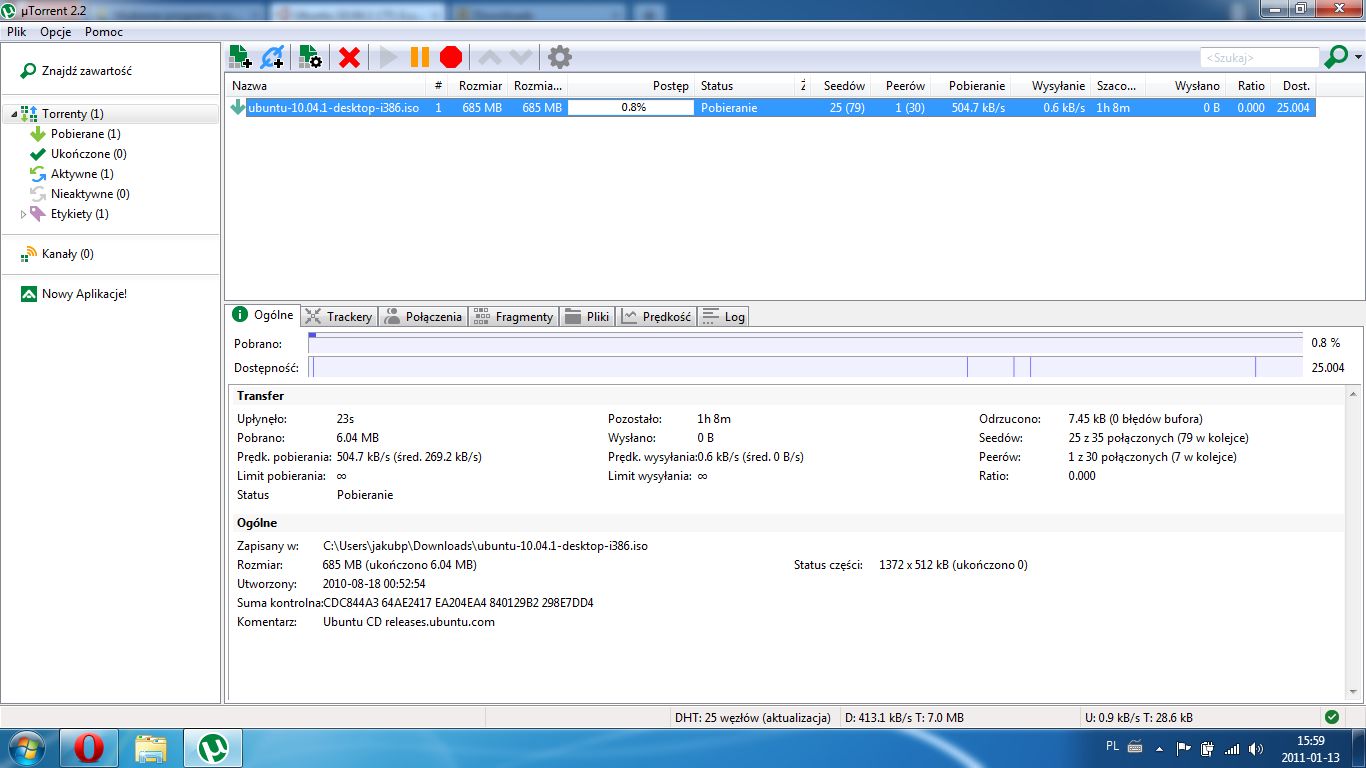Viewport: 1366px width, 768px height.
Task: Click the Add Torrent toolbar icon
Action: [240, 57]
